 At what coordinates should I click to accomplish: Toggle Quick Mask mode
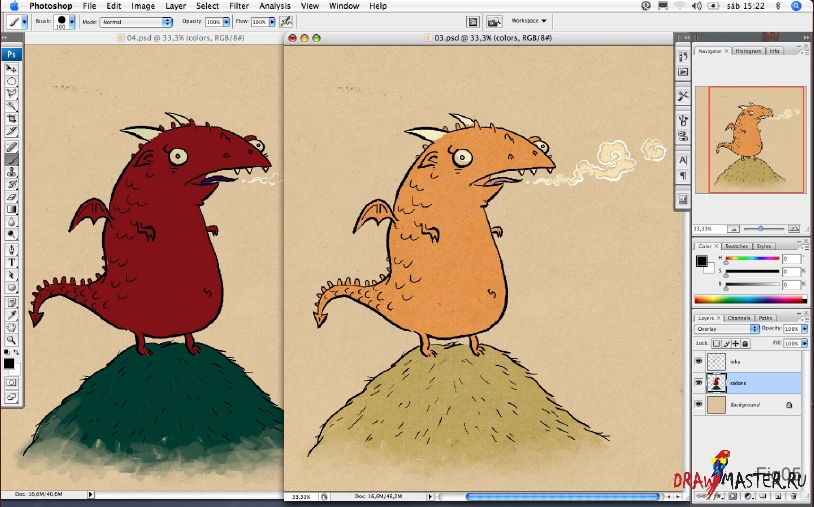(11, 382)
